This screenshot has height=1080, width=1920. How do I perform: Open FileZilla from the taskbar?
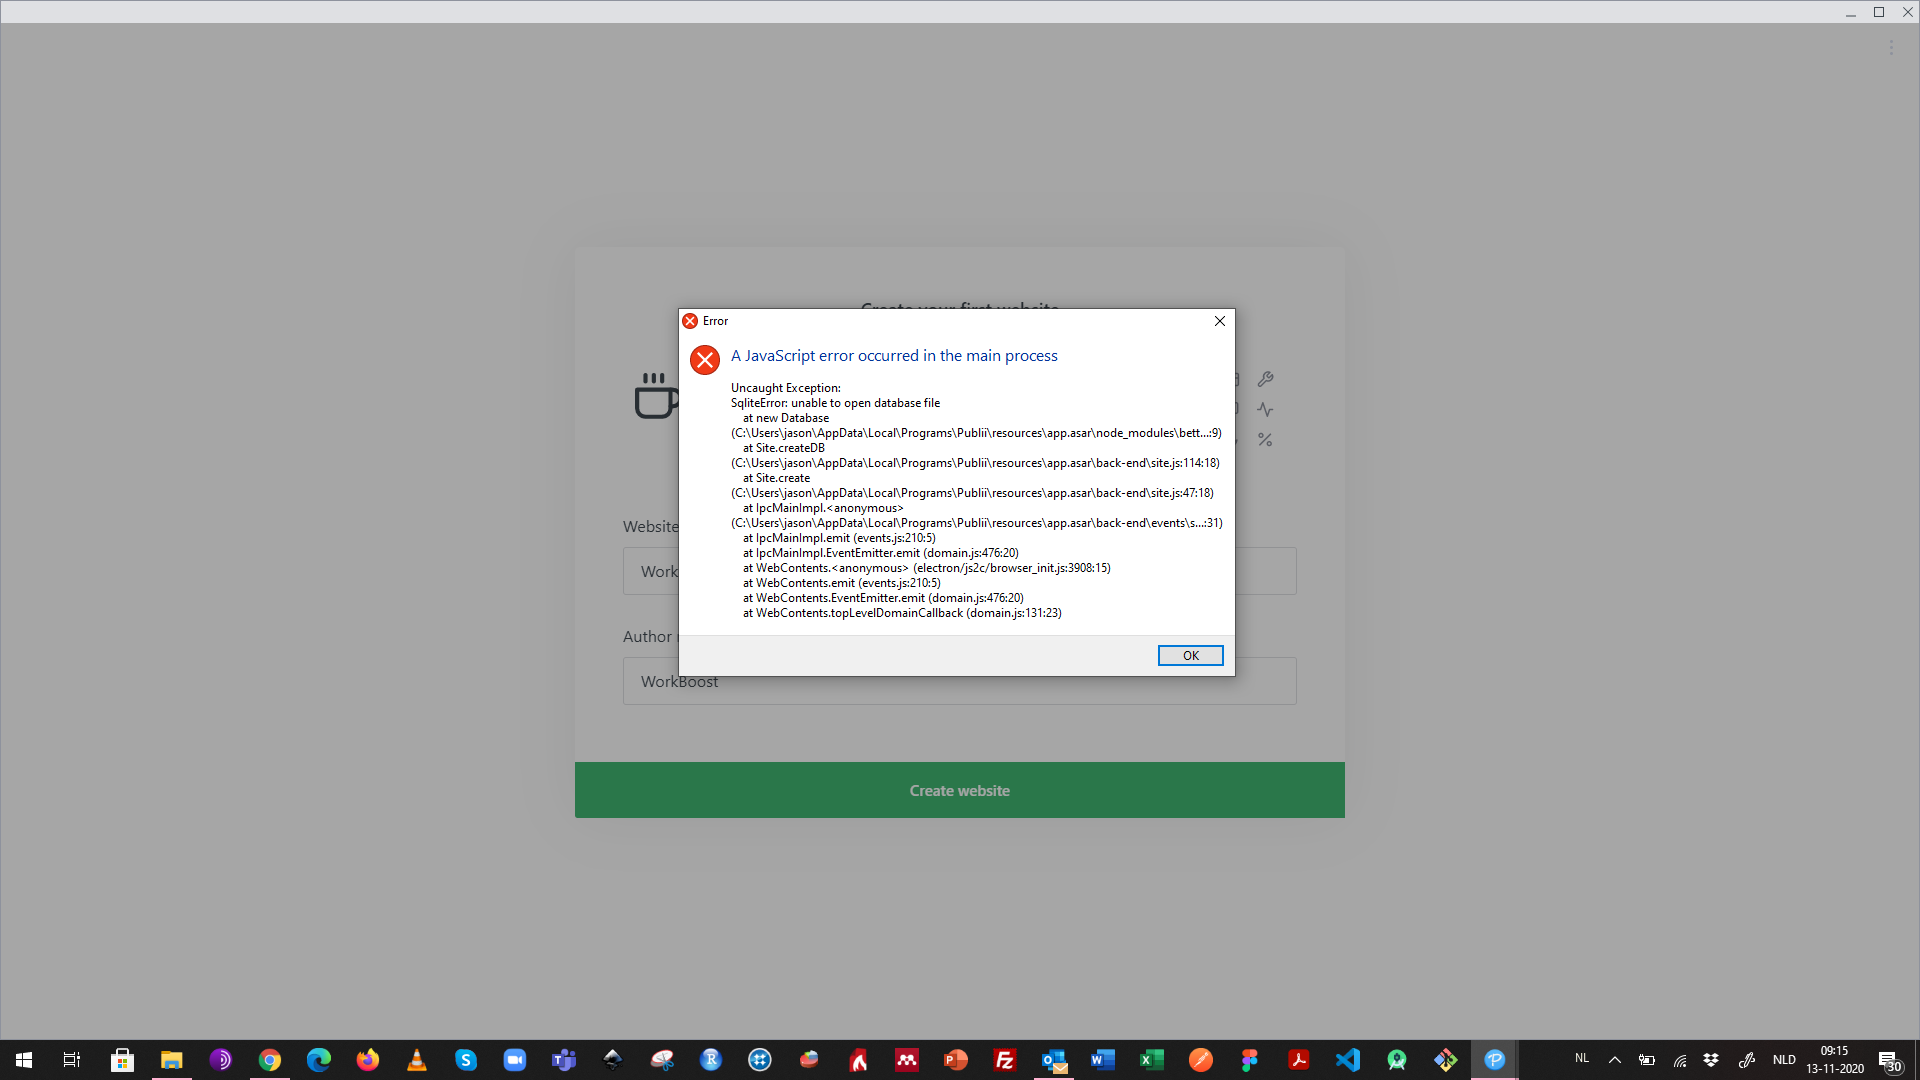pos(1004,1060)
